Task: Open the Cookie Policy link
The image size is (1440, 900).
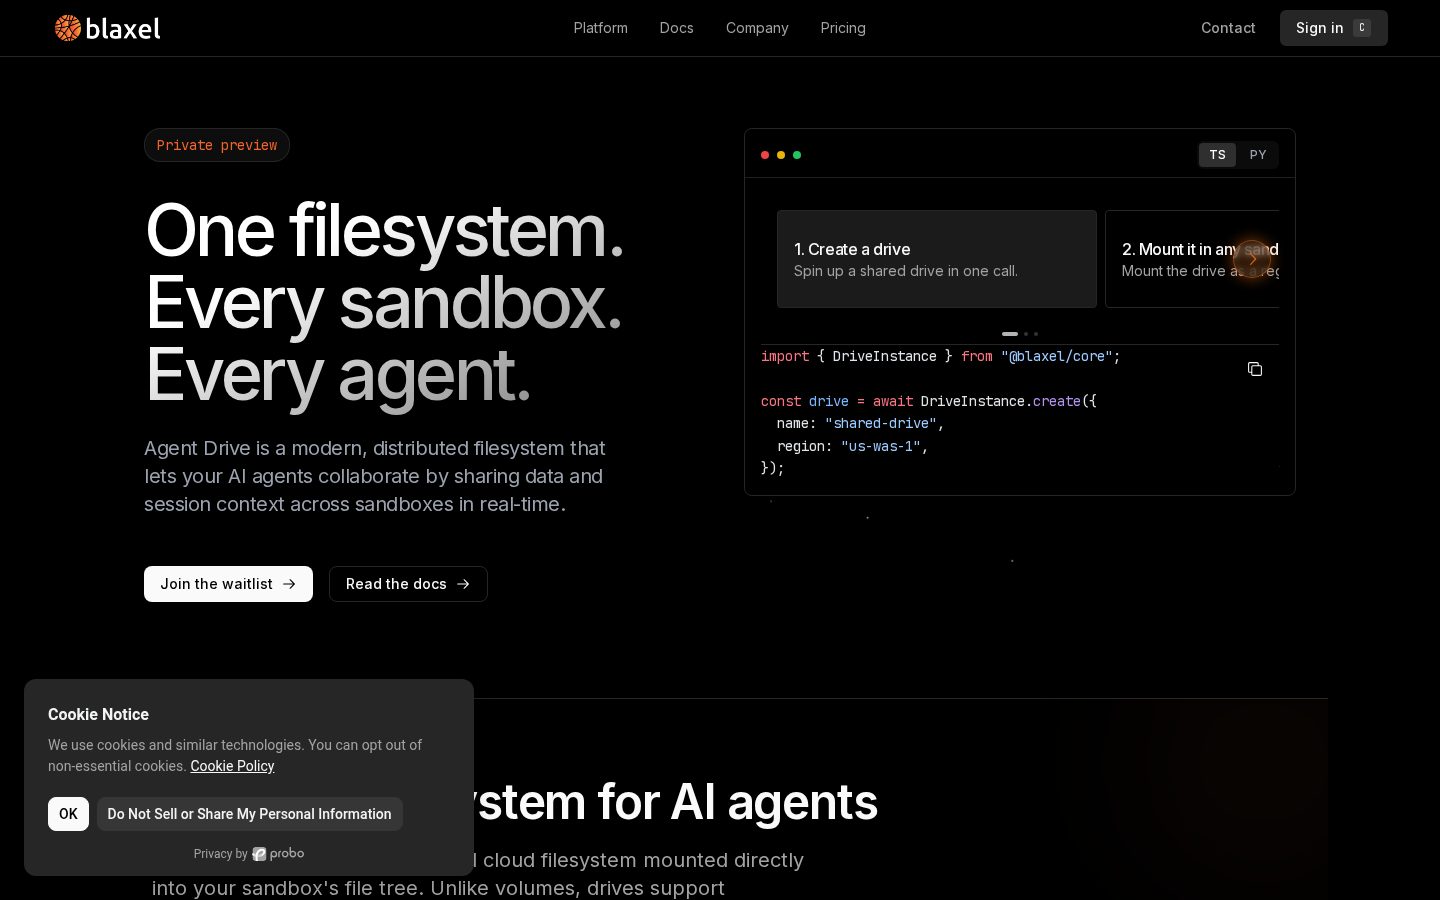Action: (x=232, y=766)
